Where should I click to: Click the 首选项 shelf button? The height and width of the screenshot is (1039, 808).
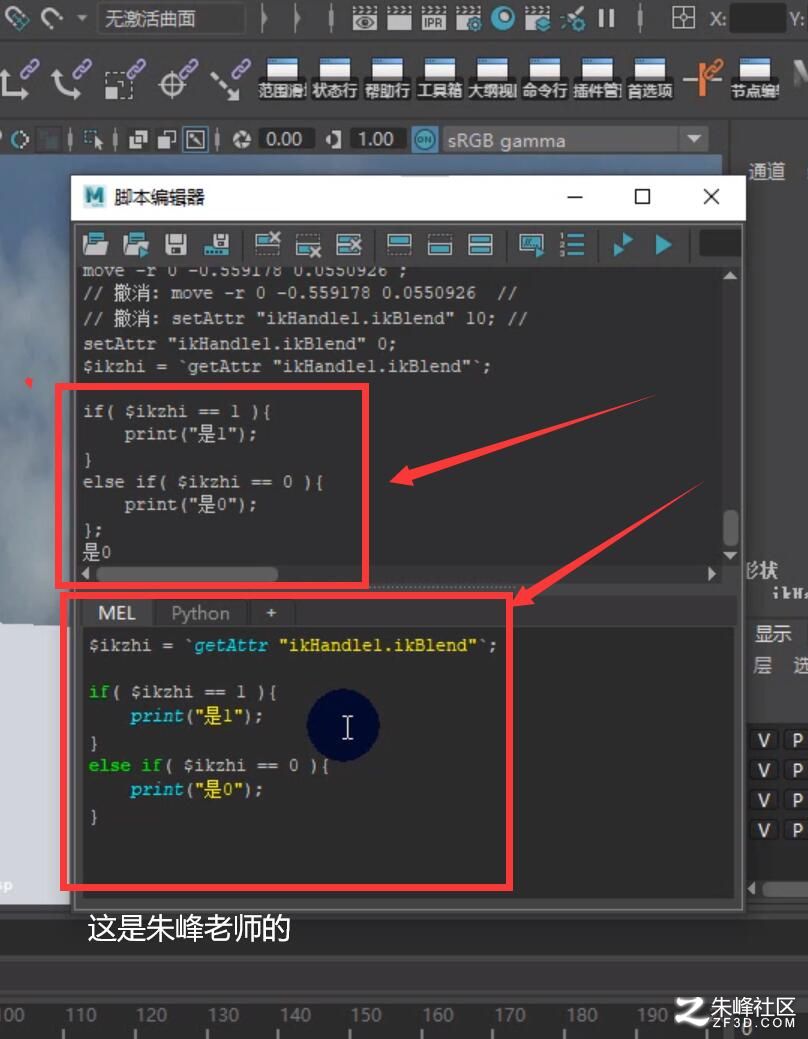tap(650, 78)
